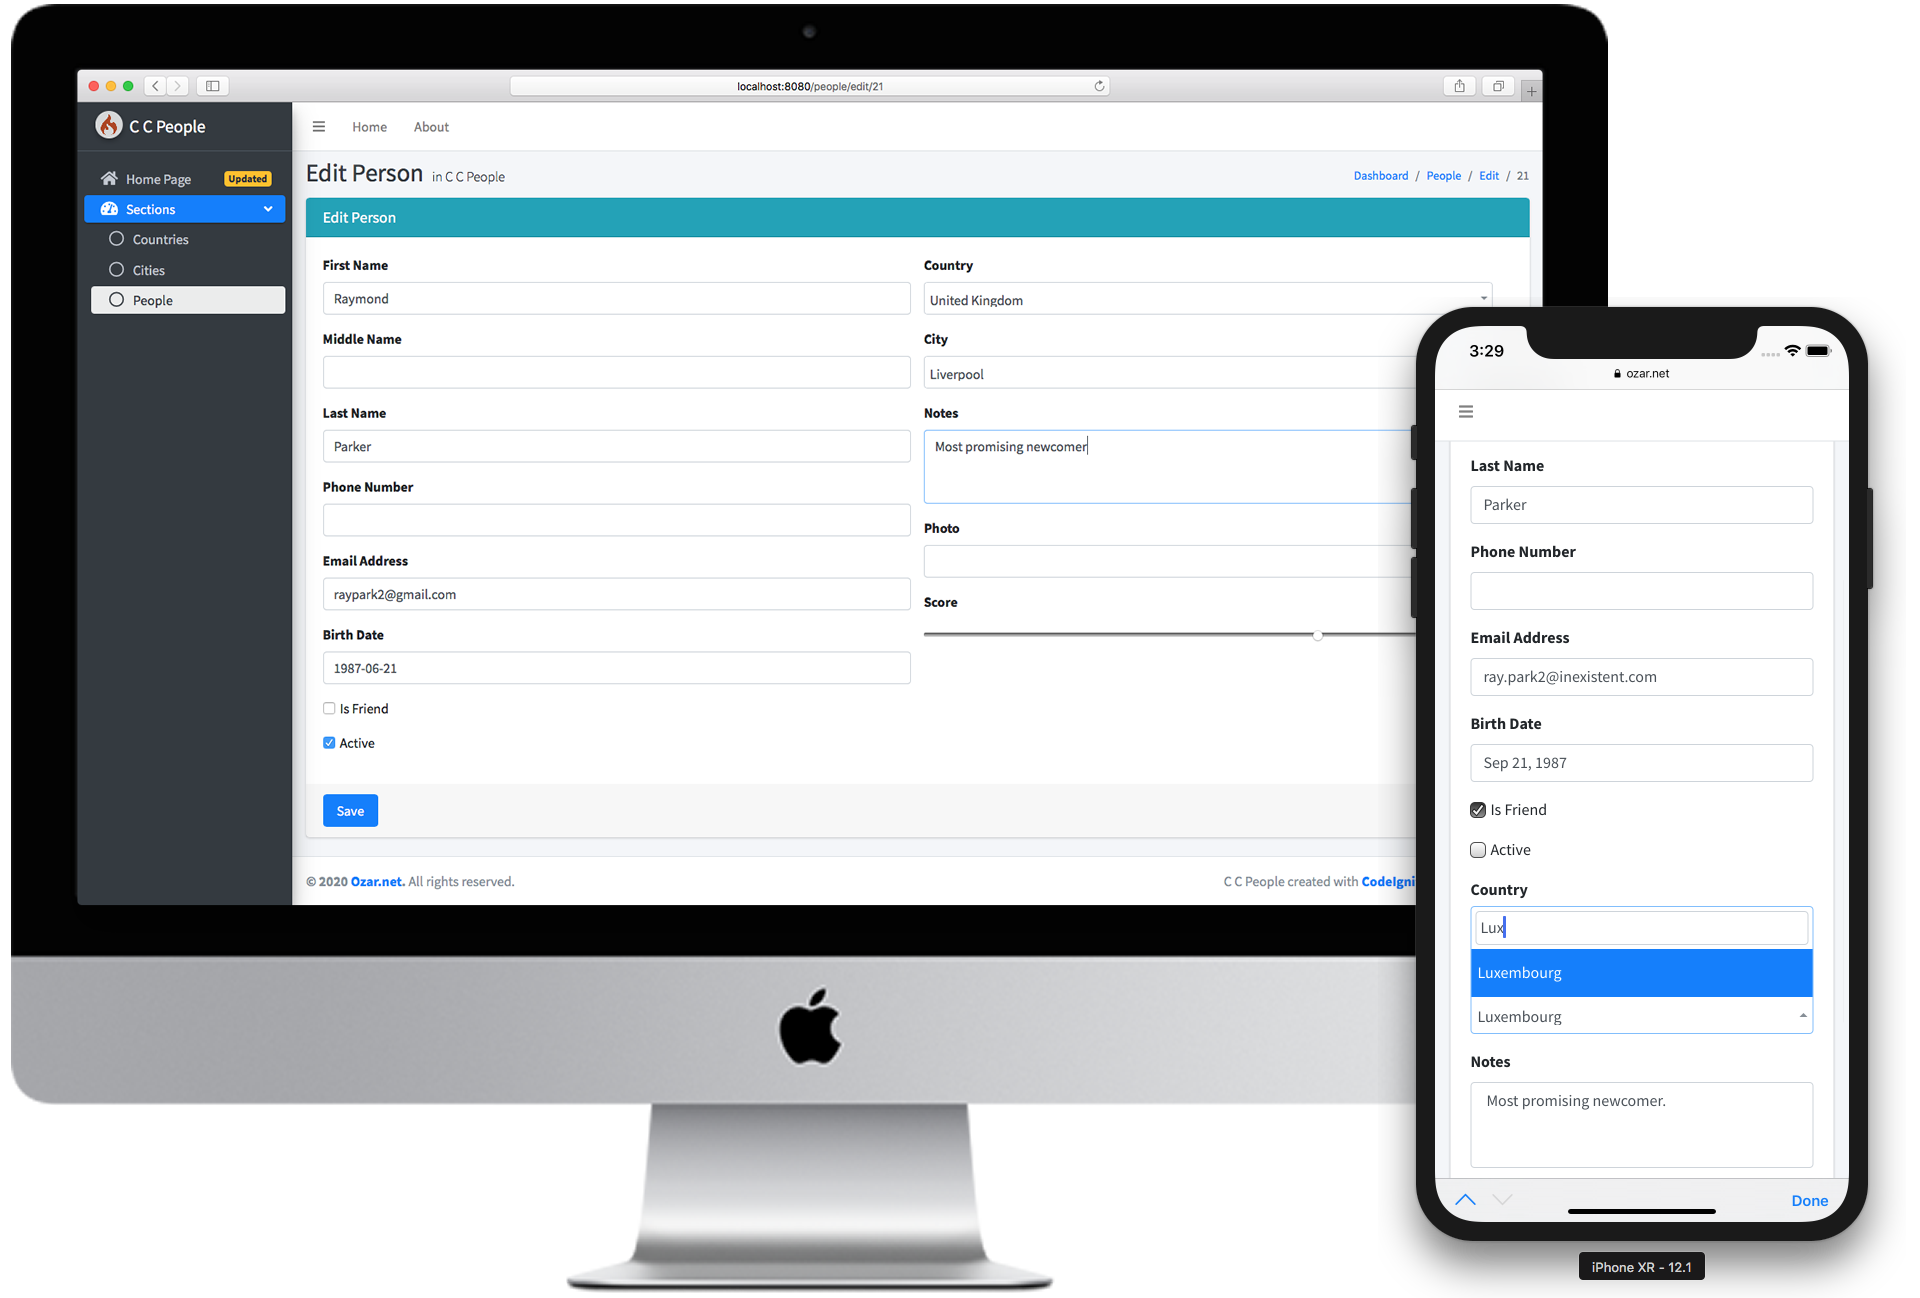
Task: Click the People section icon in sidebar
Action: (x=117, y=300)
